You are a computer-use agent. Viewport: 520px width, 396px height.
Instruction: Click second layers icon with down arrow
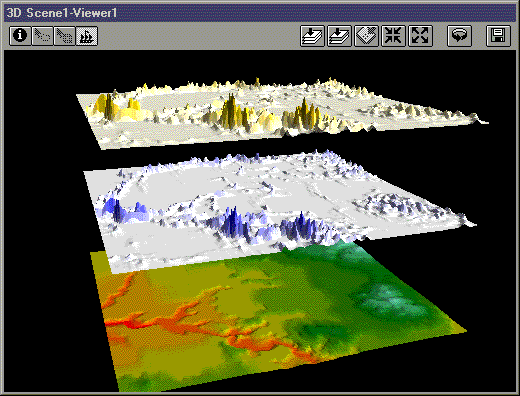(x=339, y=35)
